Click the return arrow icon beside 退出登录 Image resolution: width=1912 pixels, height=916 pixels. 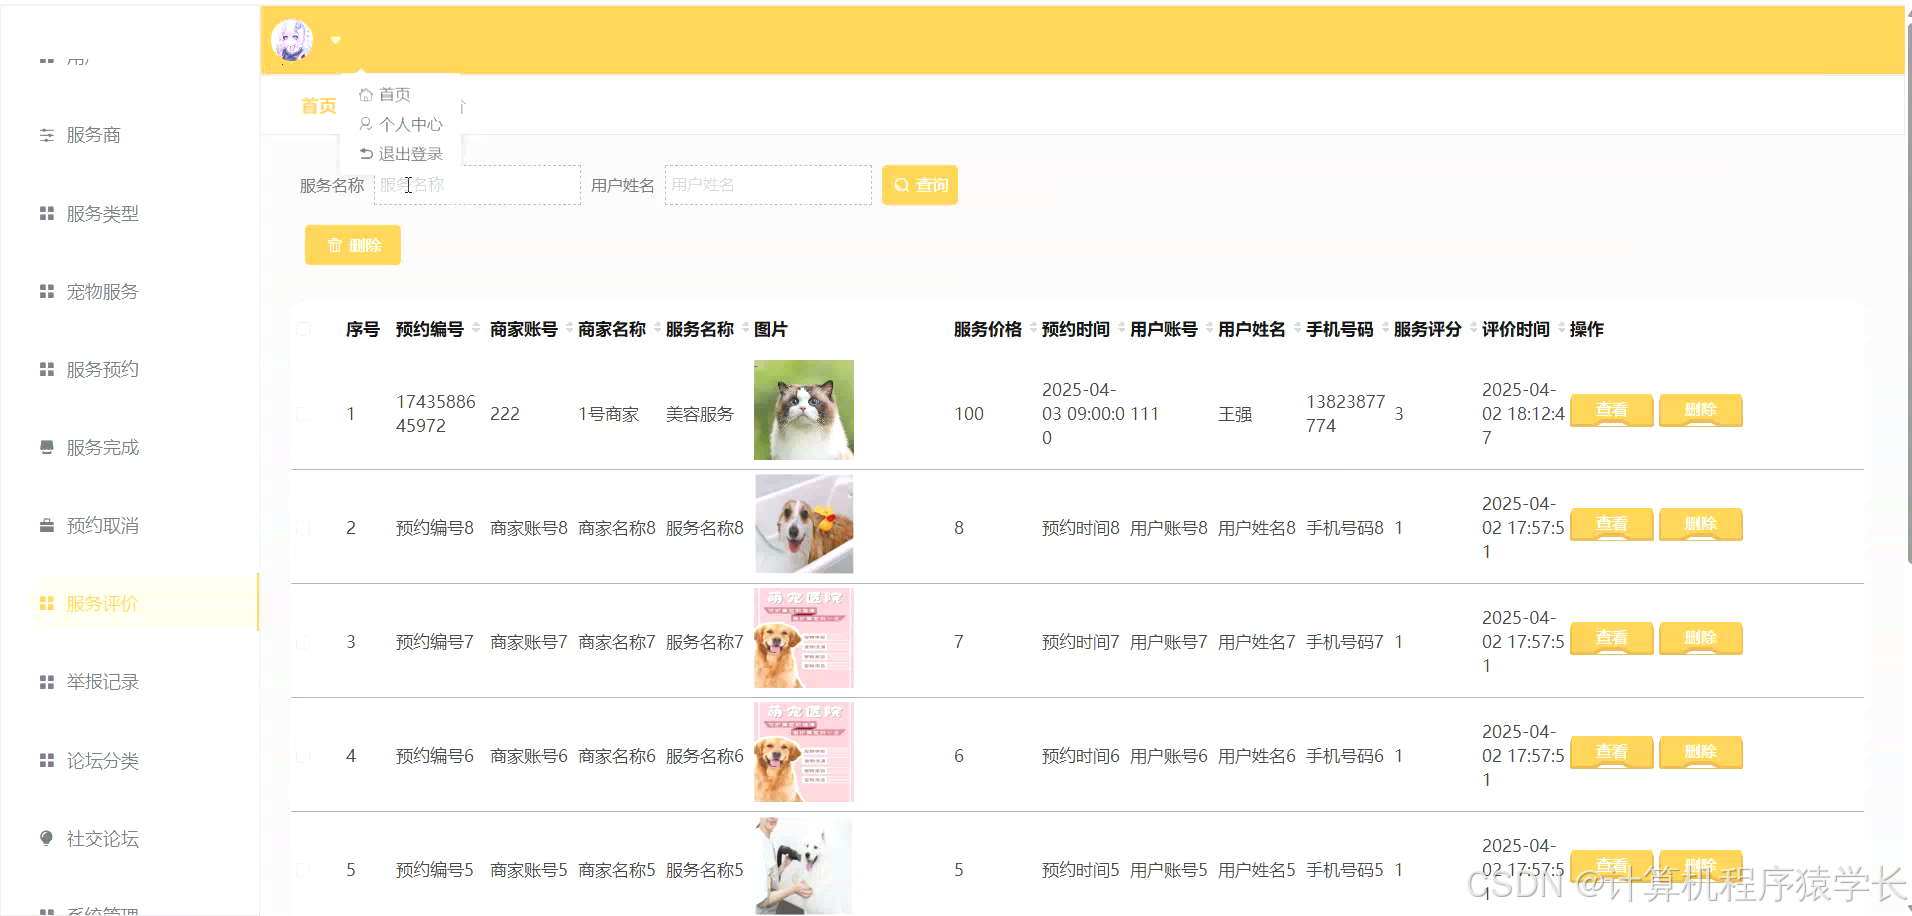point(366,154)
